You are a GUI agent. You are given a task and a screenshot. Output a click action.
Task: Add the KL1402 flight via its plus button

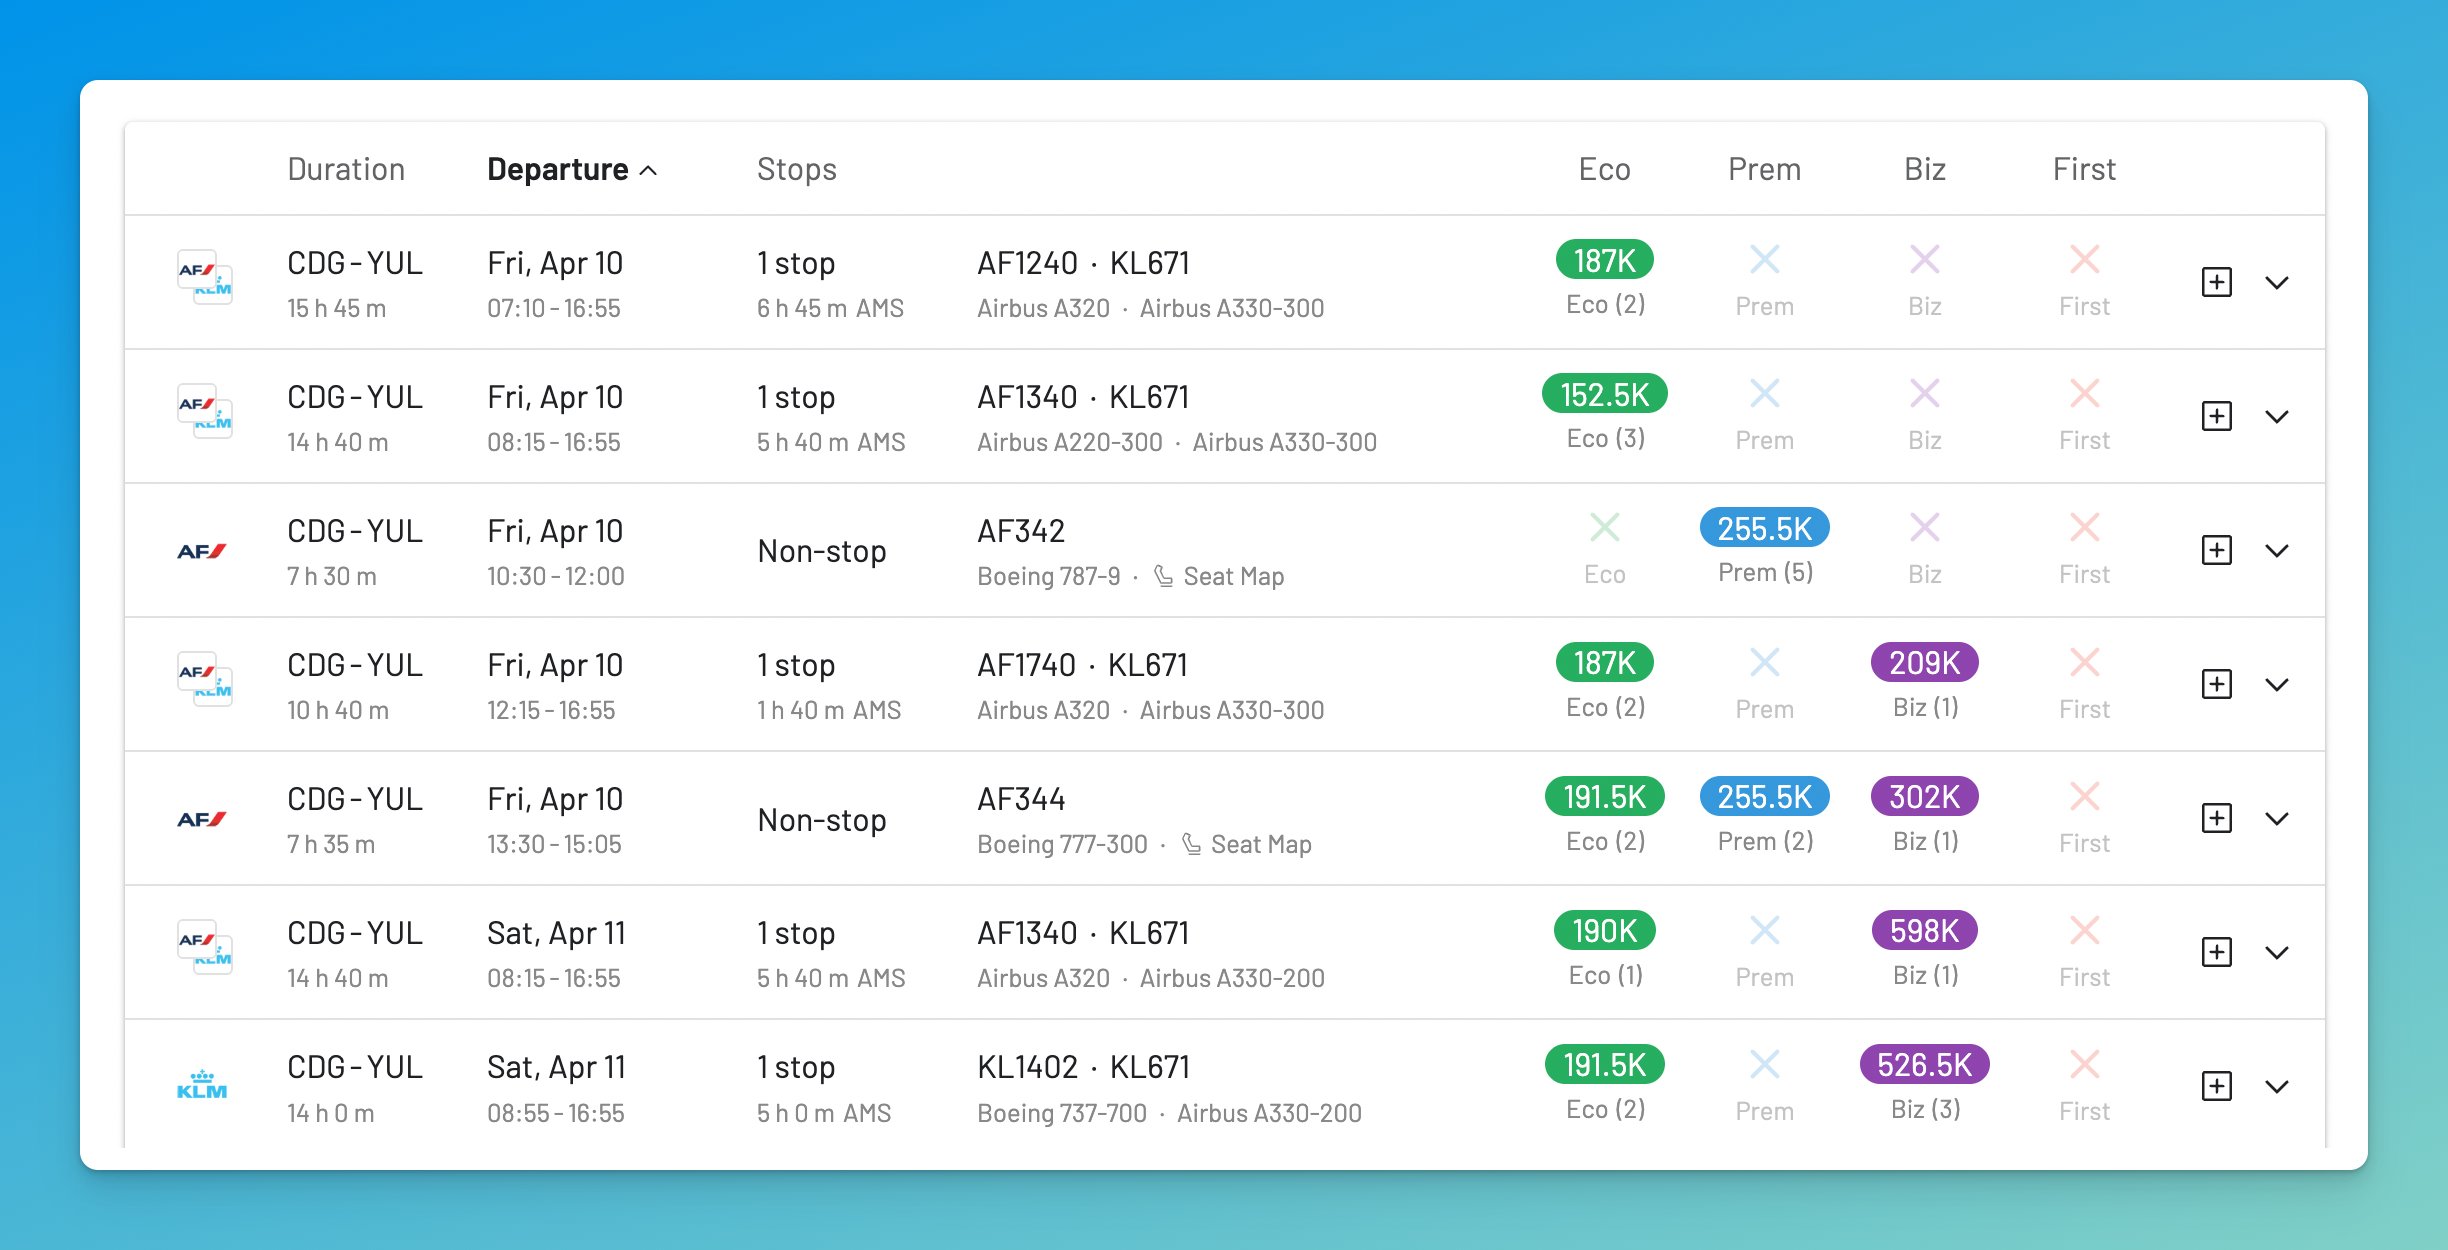[x=2218, y=1085]
